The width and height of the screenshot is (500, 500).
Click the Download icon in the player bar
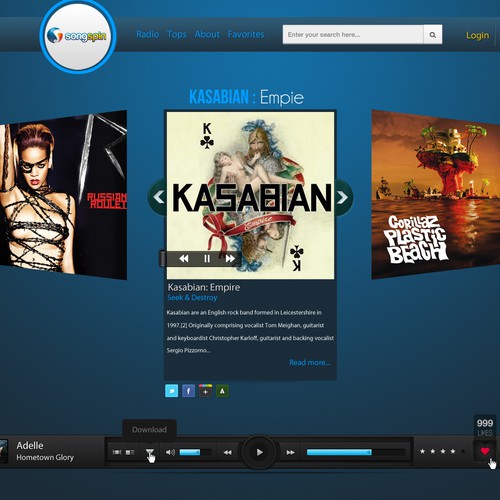point(150,452)
